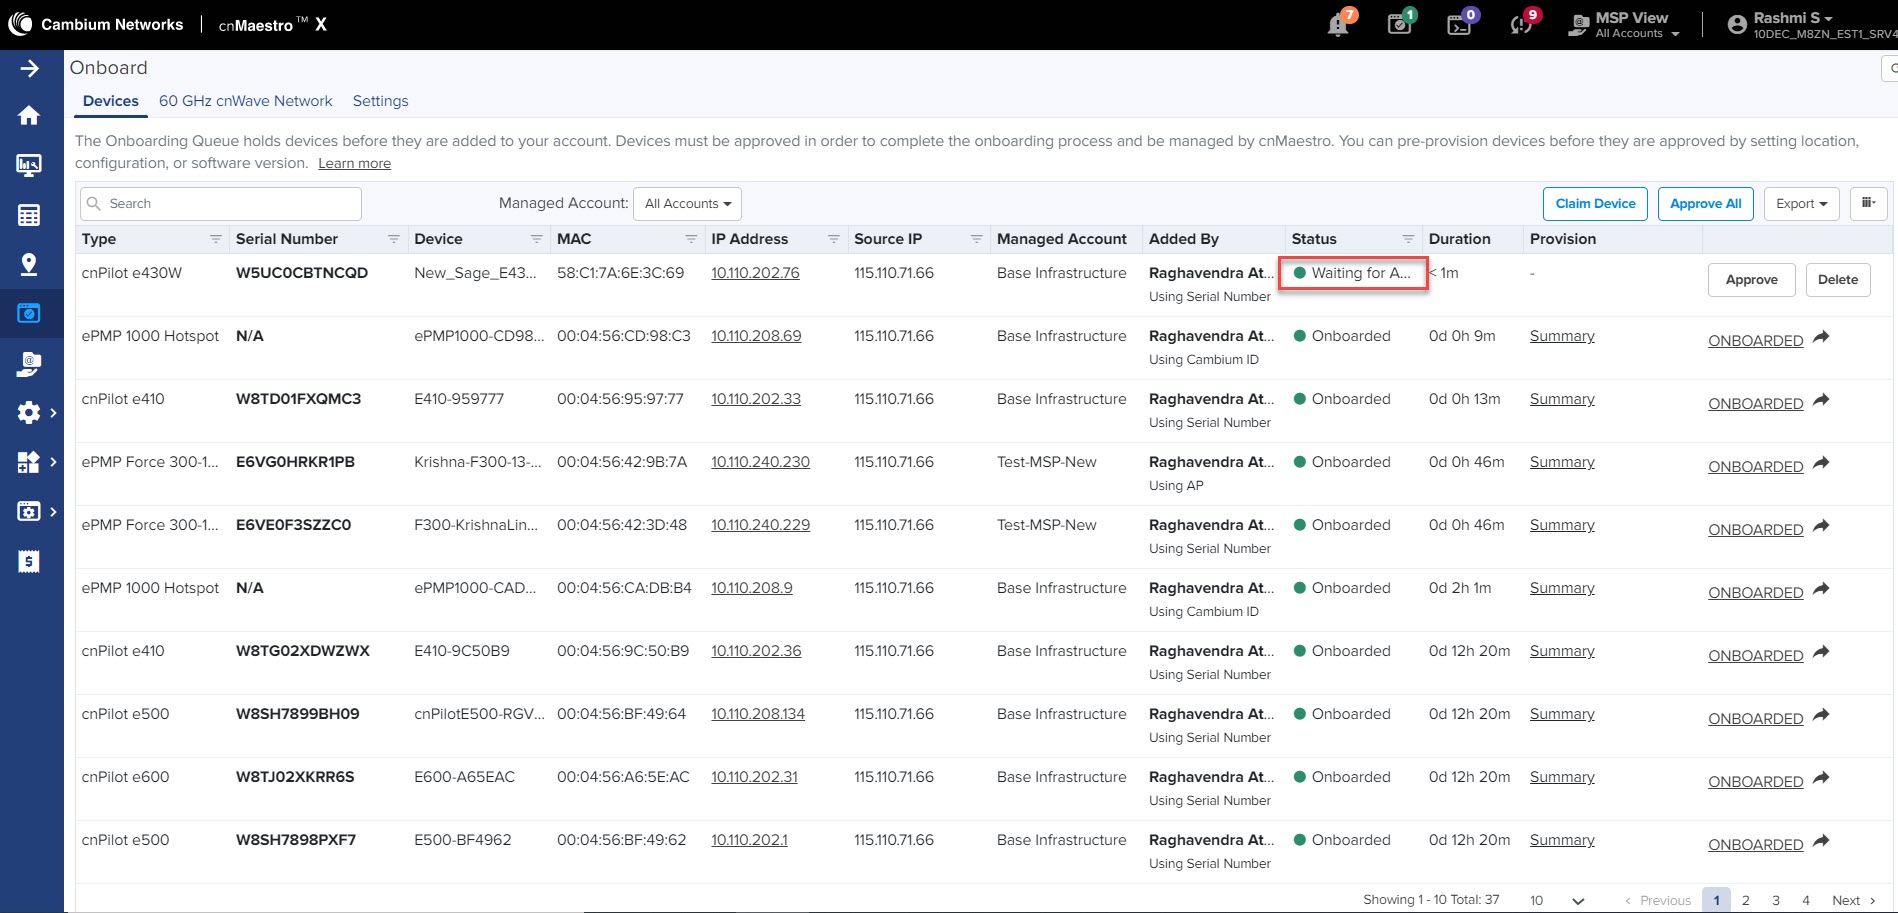
Task: Click the Approve All button
Action: [x=1706, y=203]
